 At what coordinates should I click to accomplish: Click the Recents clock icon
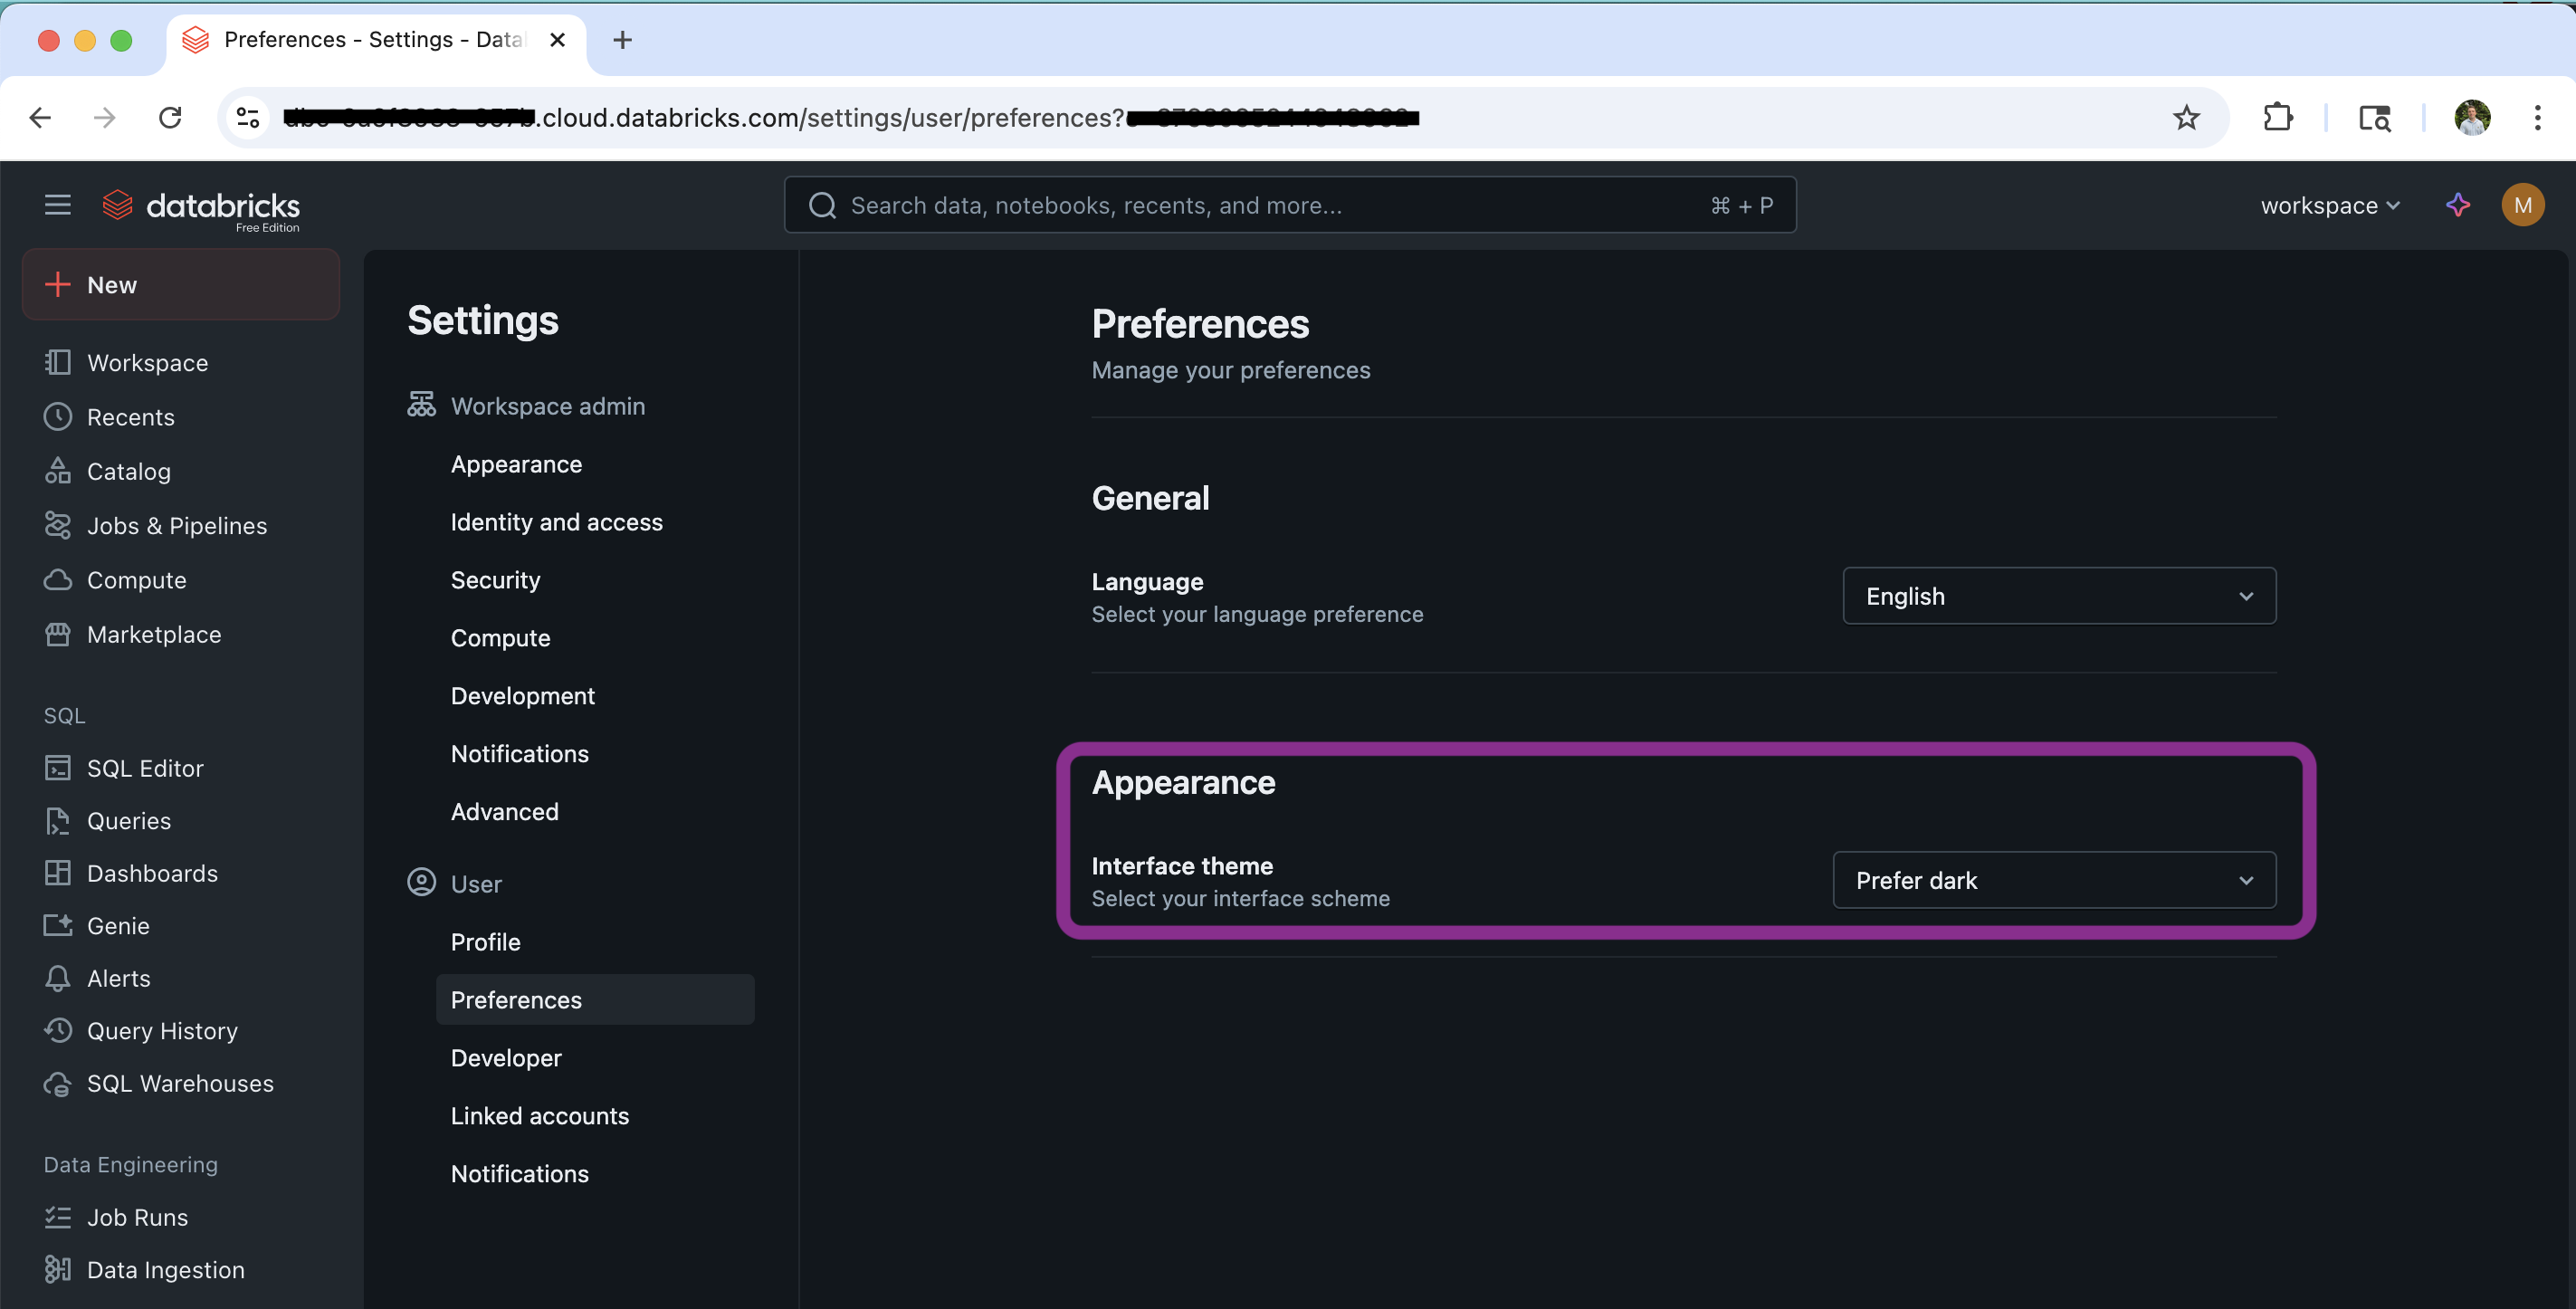[58, 417]
